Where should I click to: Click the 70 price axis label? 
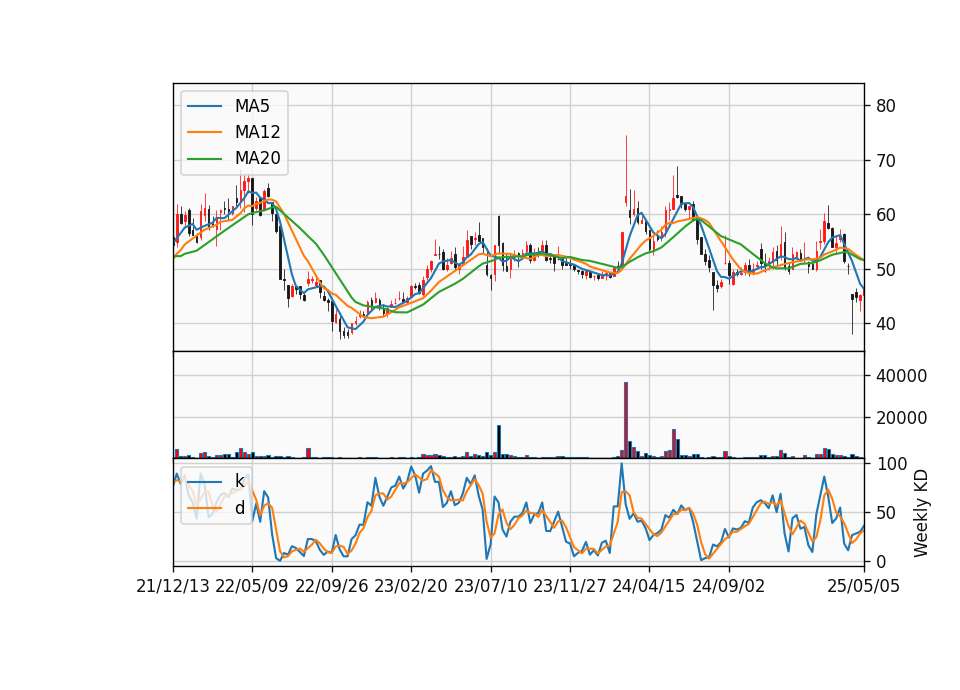click(x=886, y=161)
